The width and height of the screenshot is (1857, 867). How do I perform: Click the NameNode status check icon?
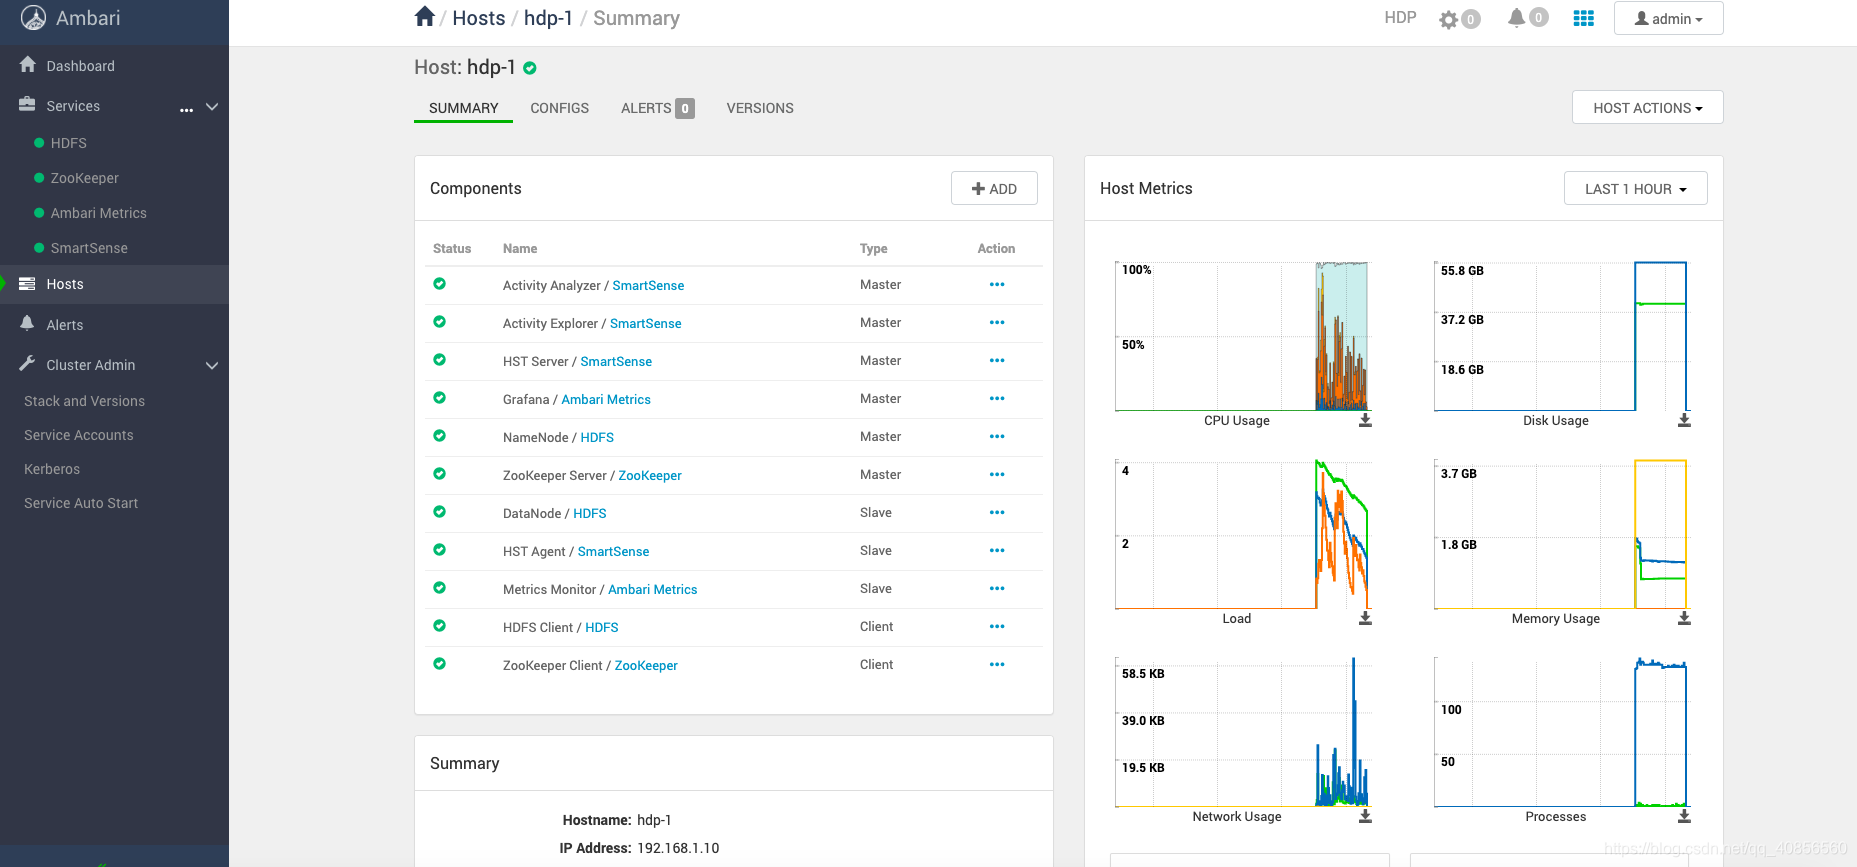(439, 436)
